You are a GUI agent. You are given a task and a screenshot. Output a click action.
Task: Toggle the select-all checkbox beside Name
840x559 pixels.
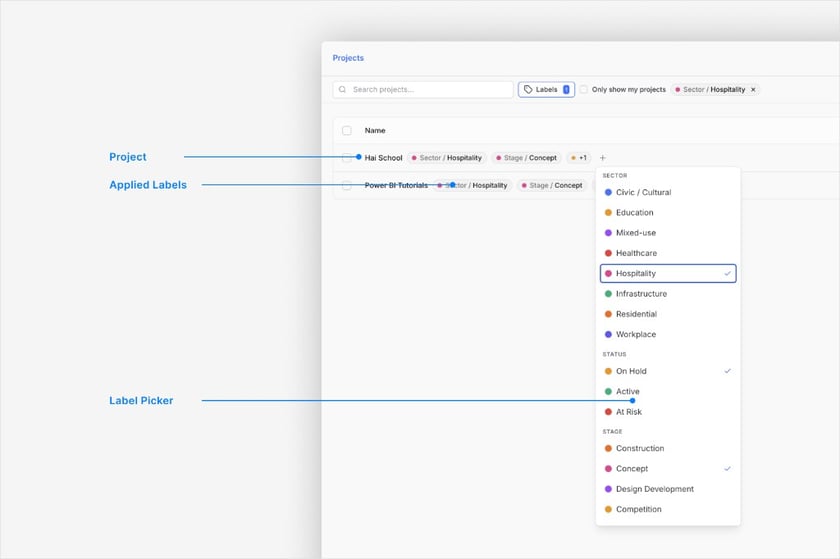tap(347, 130)
